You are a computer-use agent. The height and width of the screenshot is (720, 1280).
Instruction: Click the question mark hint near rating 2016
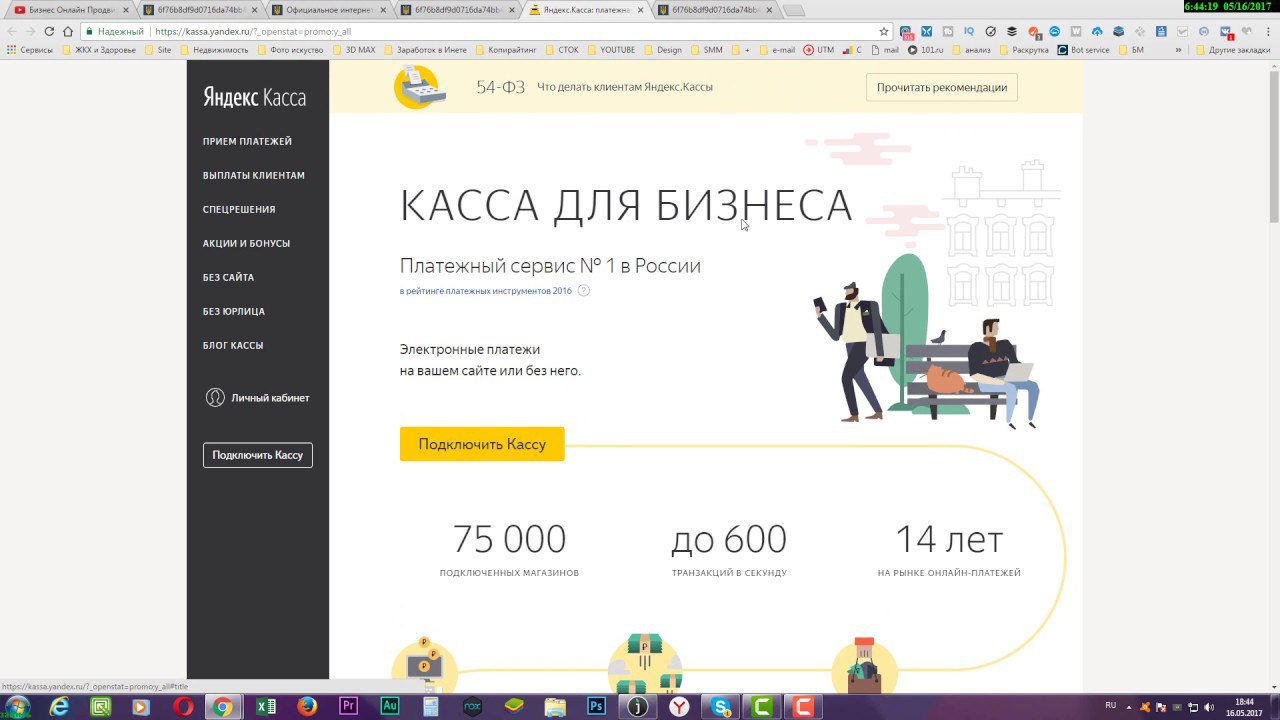pos(584,291)
